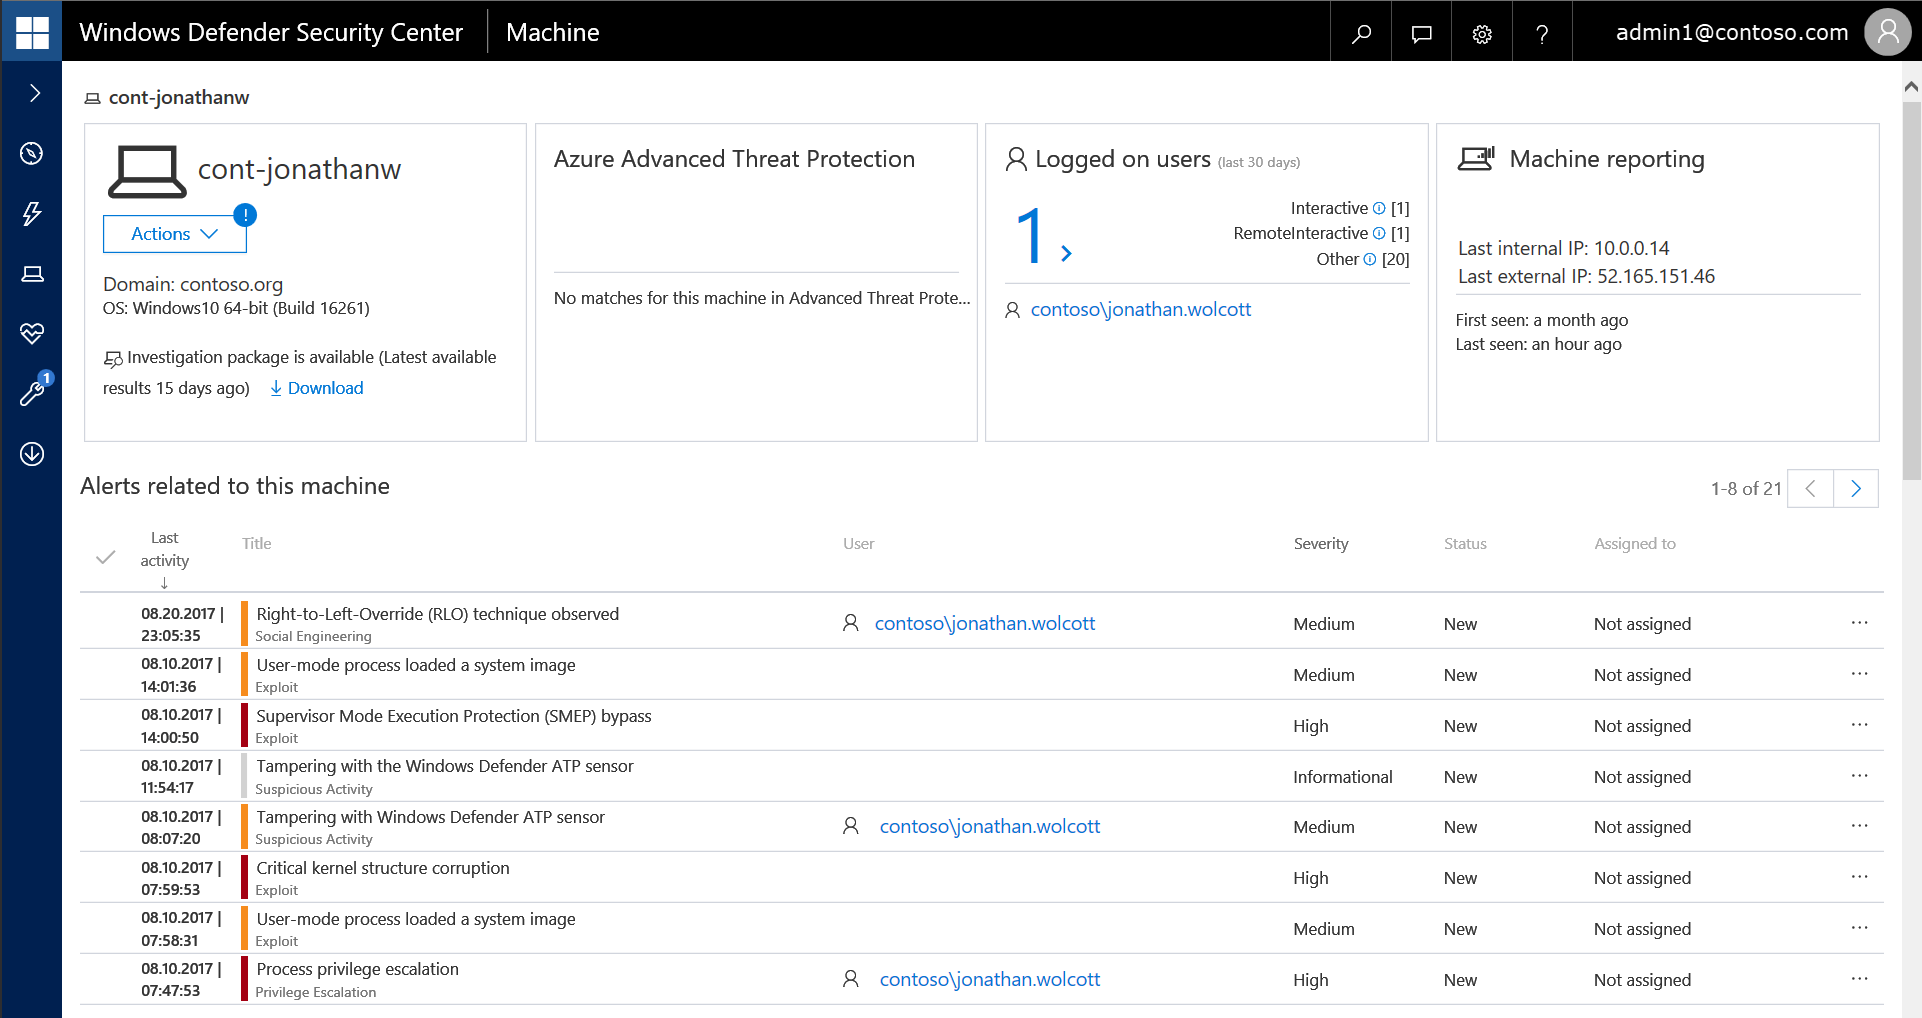
Task: Open the feedback chat icon
Action: [1421, 33]
